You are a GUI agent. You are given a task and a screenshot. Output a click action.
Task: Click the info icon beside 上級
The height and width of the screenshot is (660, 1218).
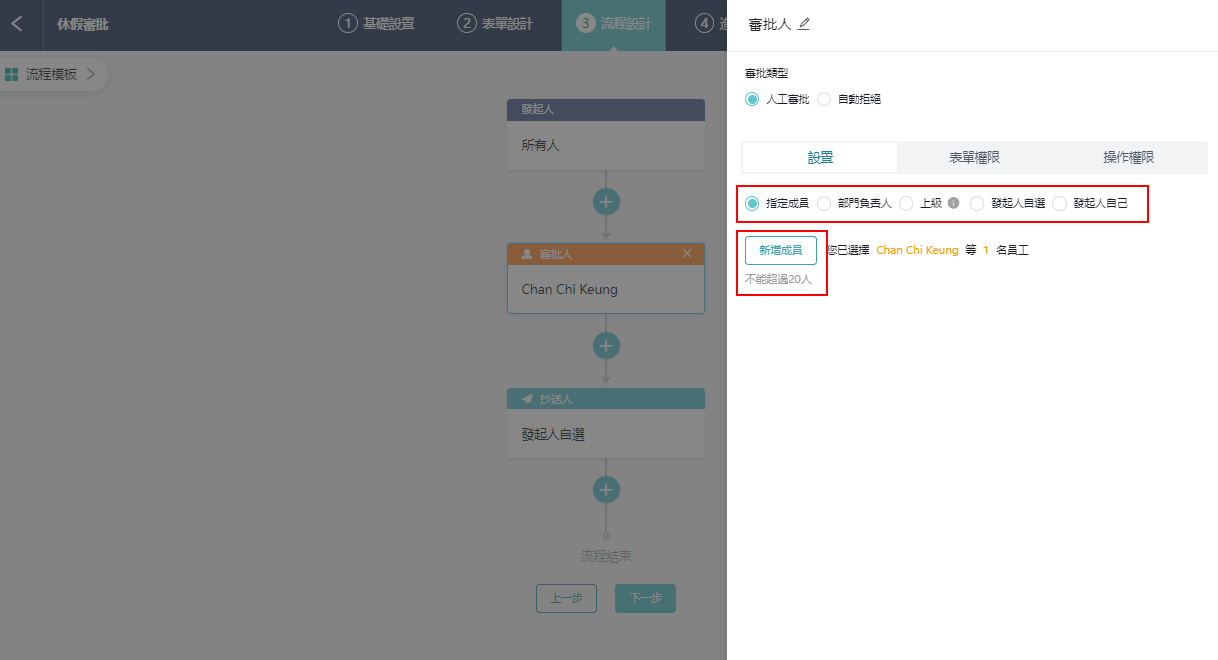tap(953, 203)
